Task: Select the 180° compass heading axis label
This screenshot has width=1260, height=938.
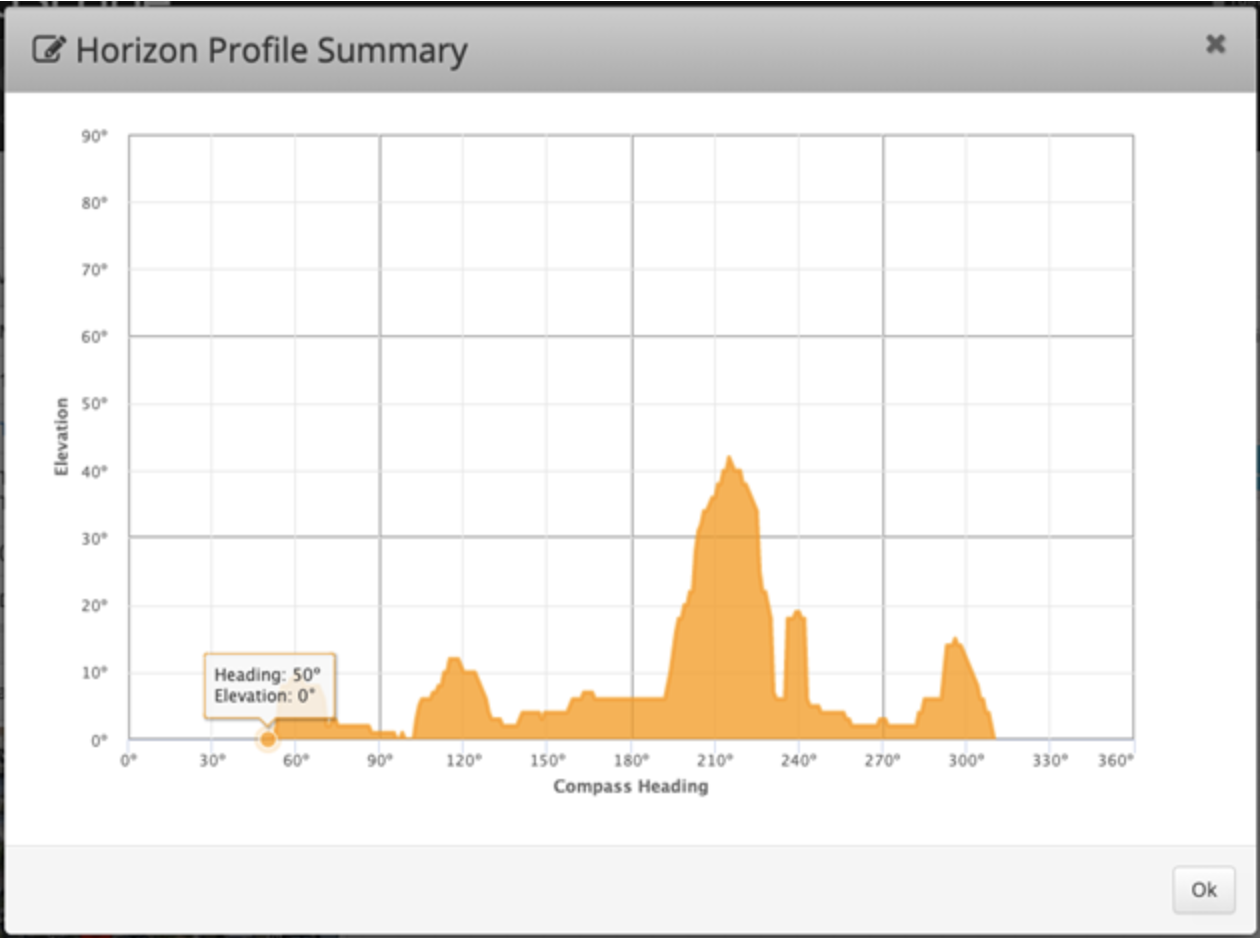Action: click(631, 761)
